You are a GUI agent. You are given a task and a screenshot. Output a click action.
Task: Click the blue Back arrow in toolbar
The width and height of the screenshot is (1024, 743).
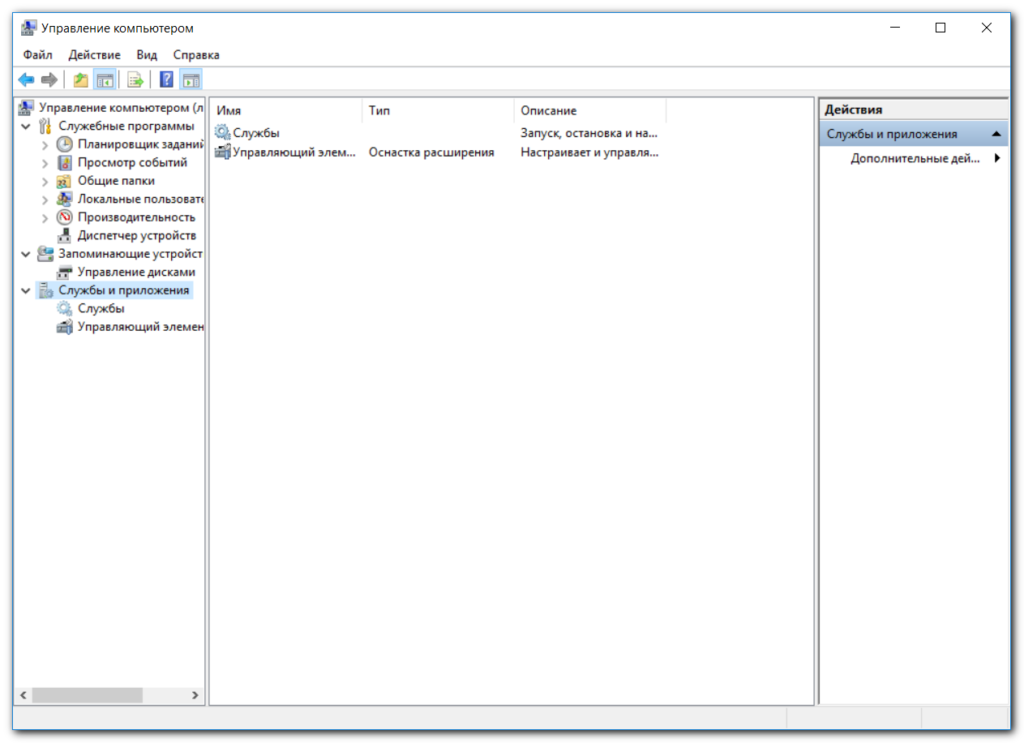pyautogui.click(x=26, y=80)
